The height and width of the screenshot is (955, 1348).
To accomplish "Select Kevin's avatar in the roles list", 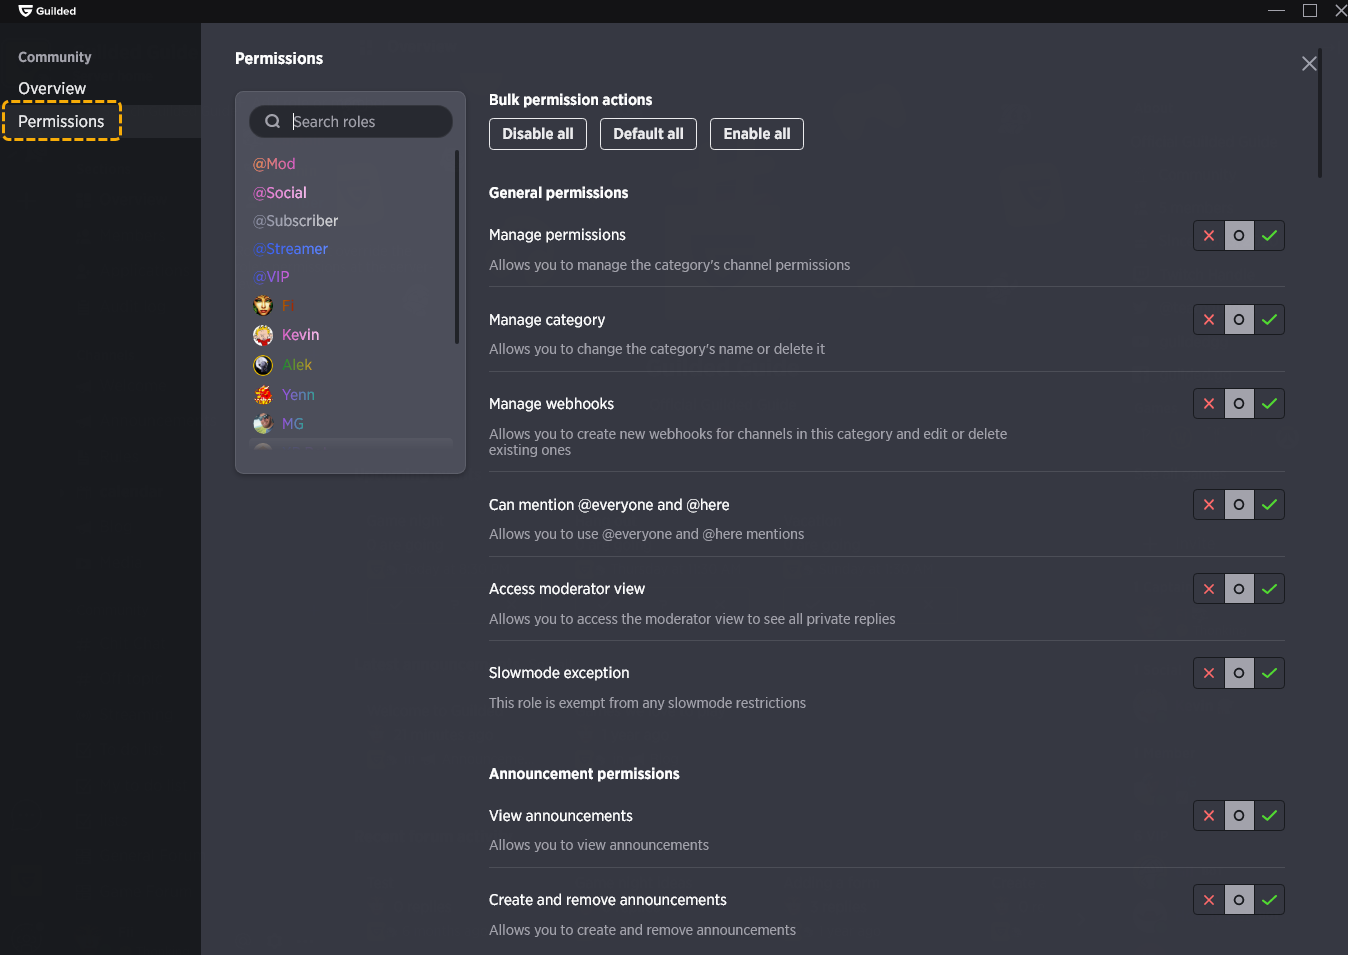I will click(x=263, y=335).
